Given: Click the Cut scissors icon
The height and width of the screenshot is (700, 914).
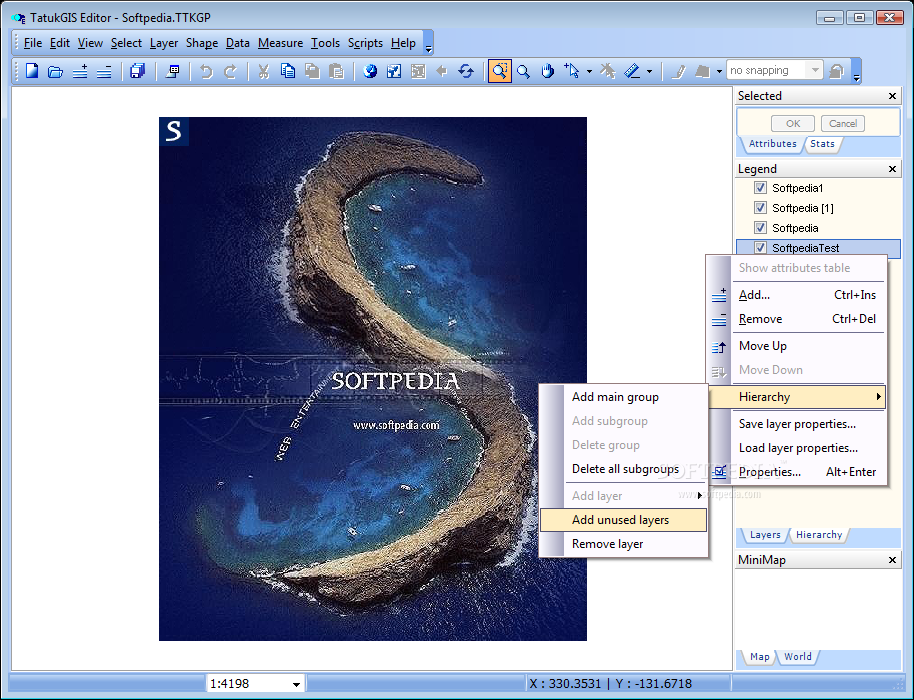Looking at the screenshot, I should pyautogui.click(x=263, y=71).
